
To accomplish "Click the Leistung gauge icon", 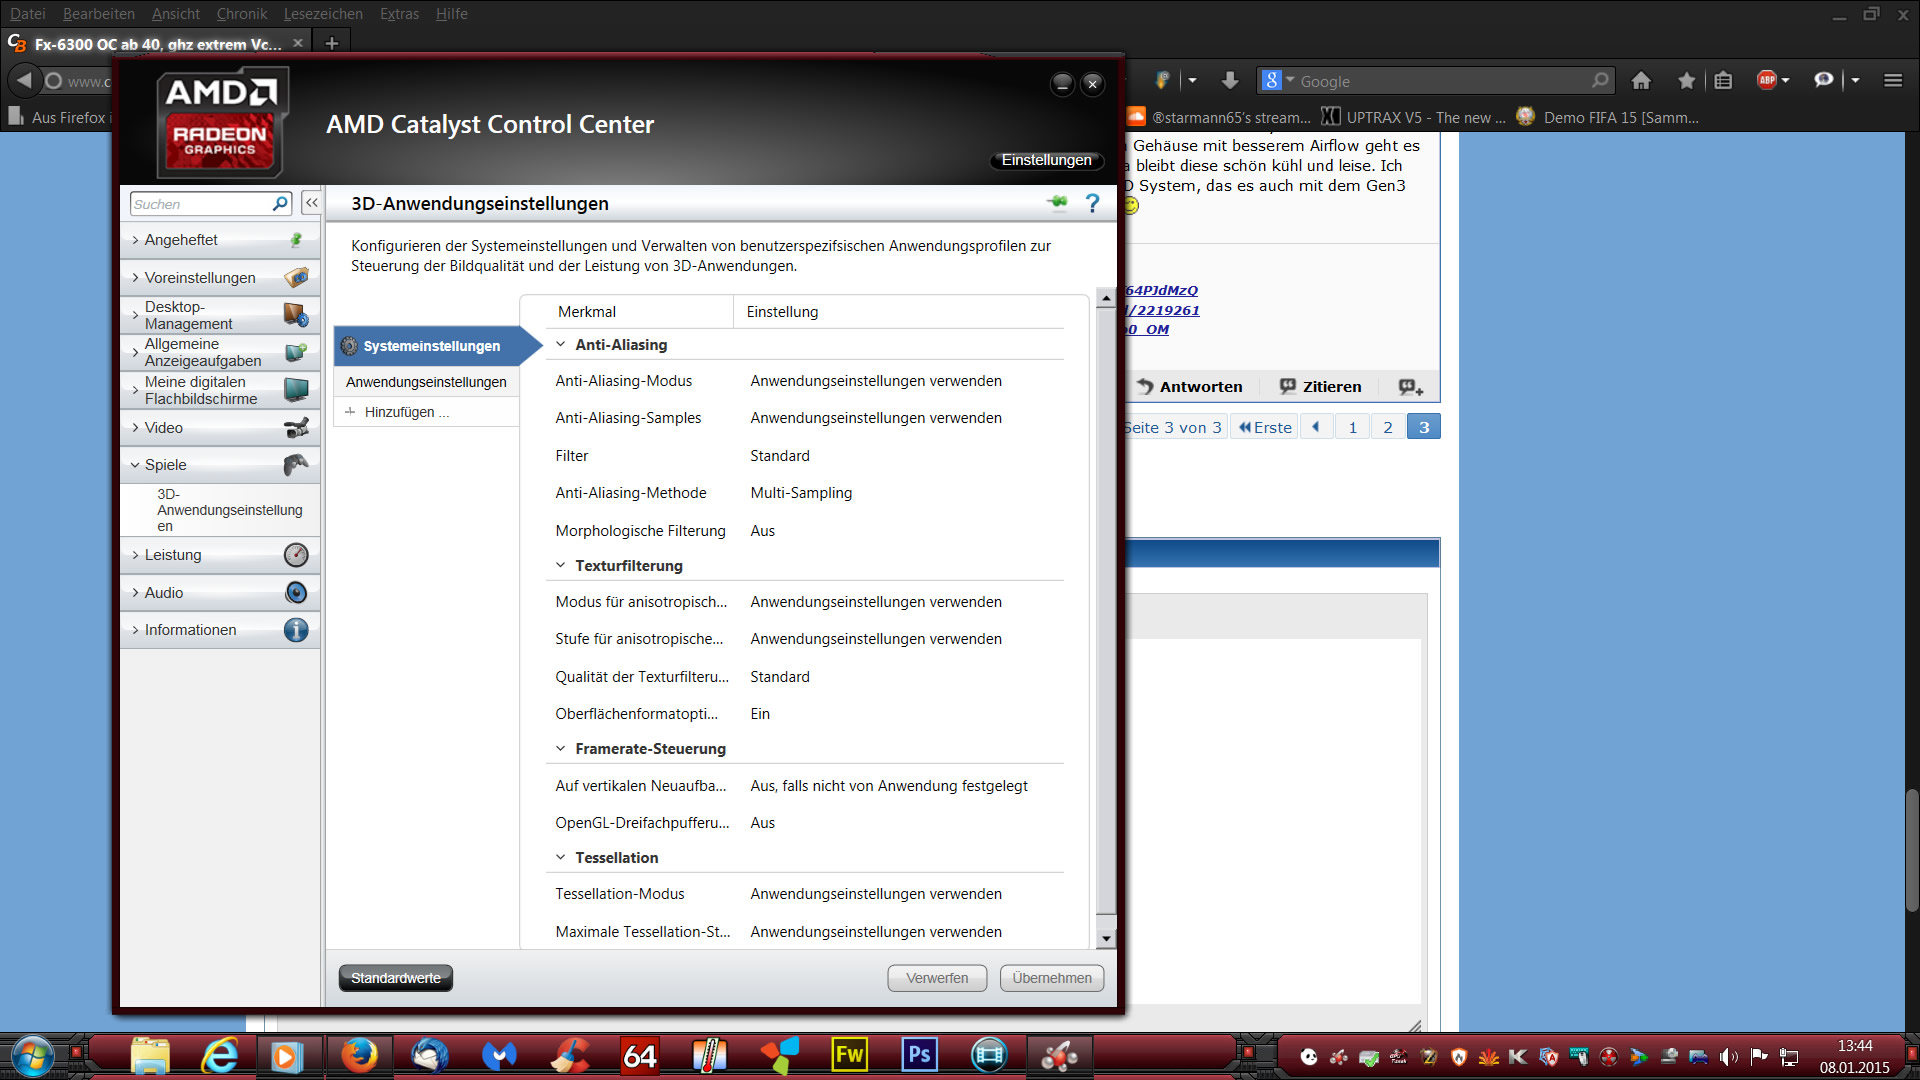I will [296, 555].
